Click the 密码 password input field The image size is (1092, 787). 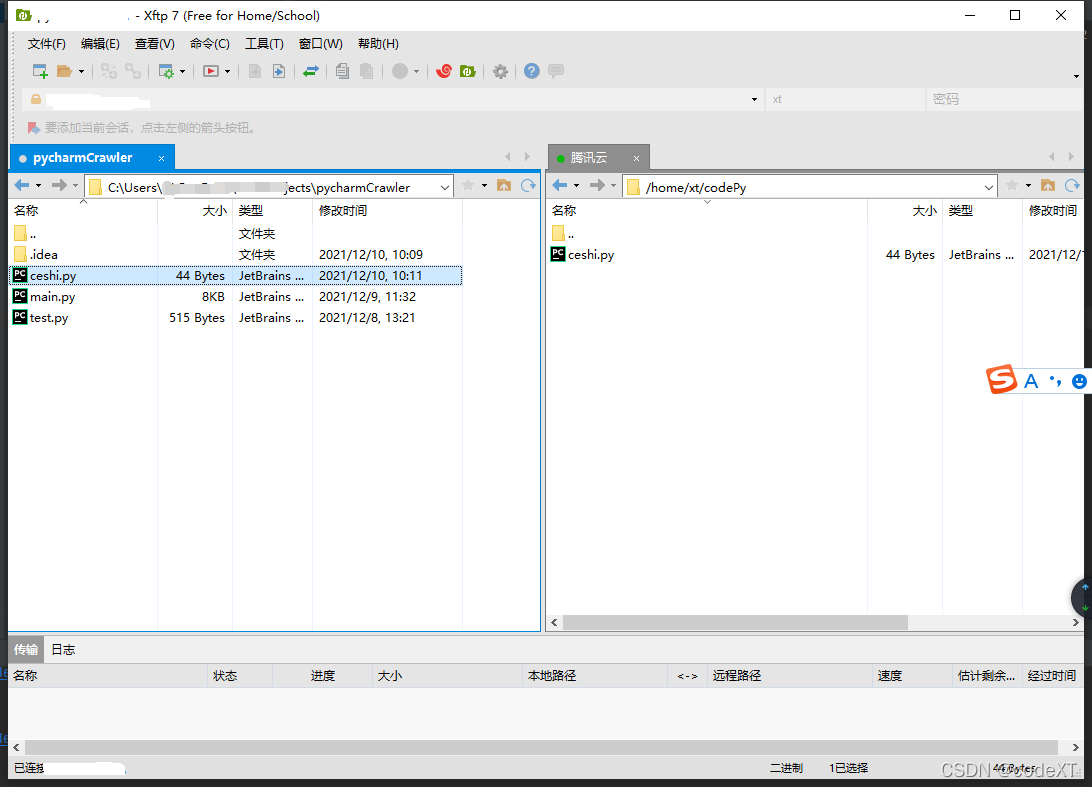click(x=1000, y=99)
